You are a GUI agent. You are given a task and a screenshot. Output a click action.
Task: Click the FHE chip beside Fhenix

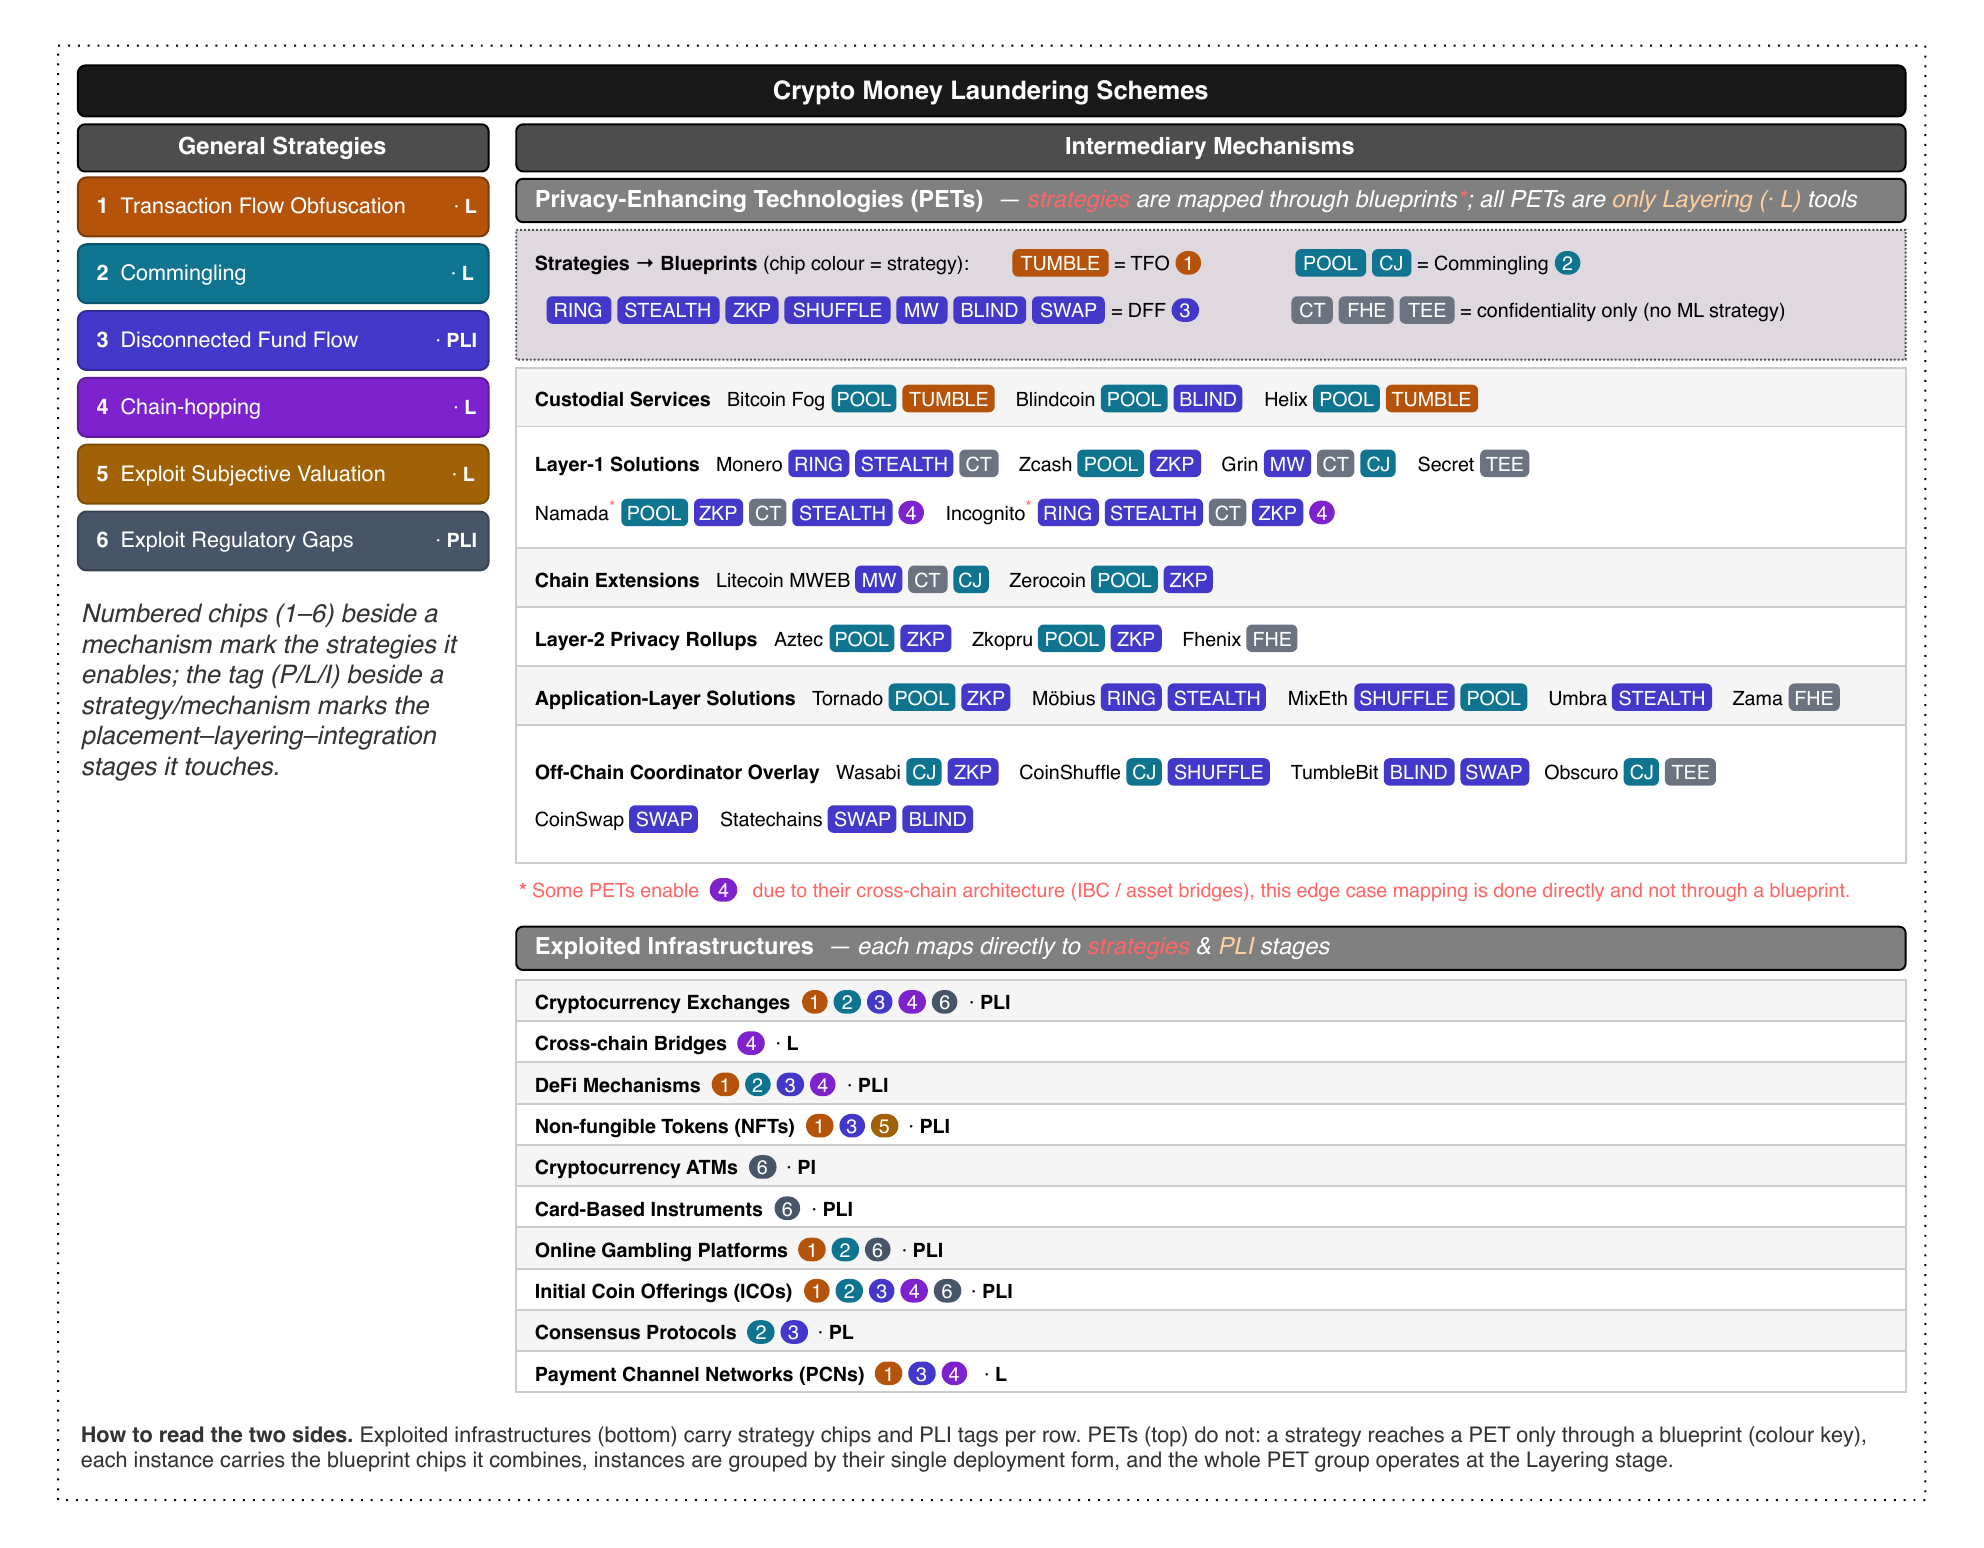pos(1272,639)
